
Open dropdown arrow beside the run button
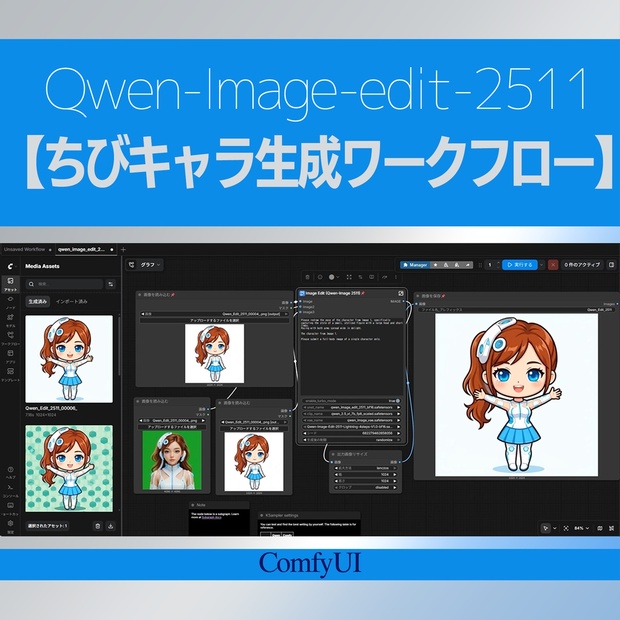(x=541, y=265)
